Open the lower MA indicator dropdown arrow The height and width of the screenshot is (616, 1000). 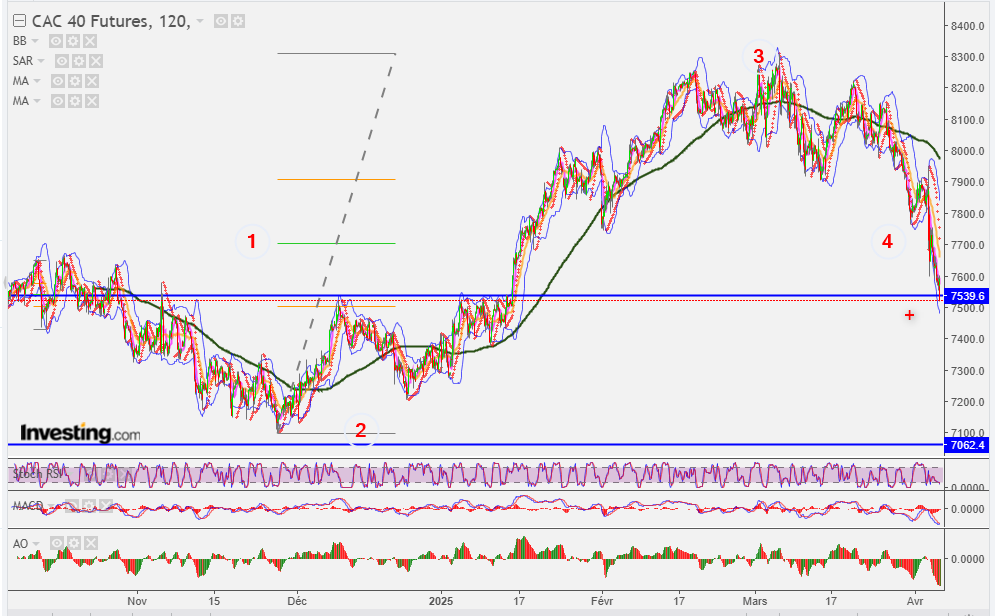pos(37,101)
